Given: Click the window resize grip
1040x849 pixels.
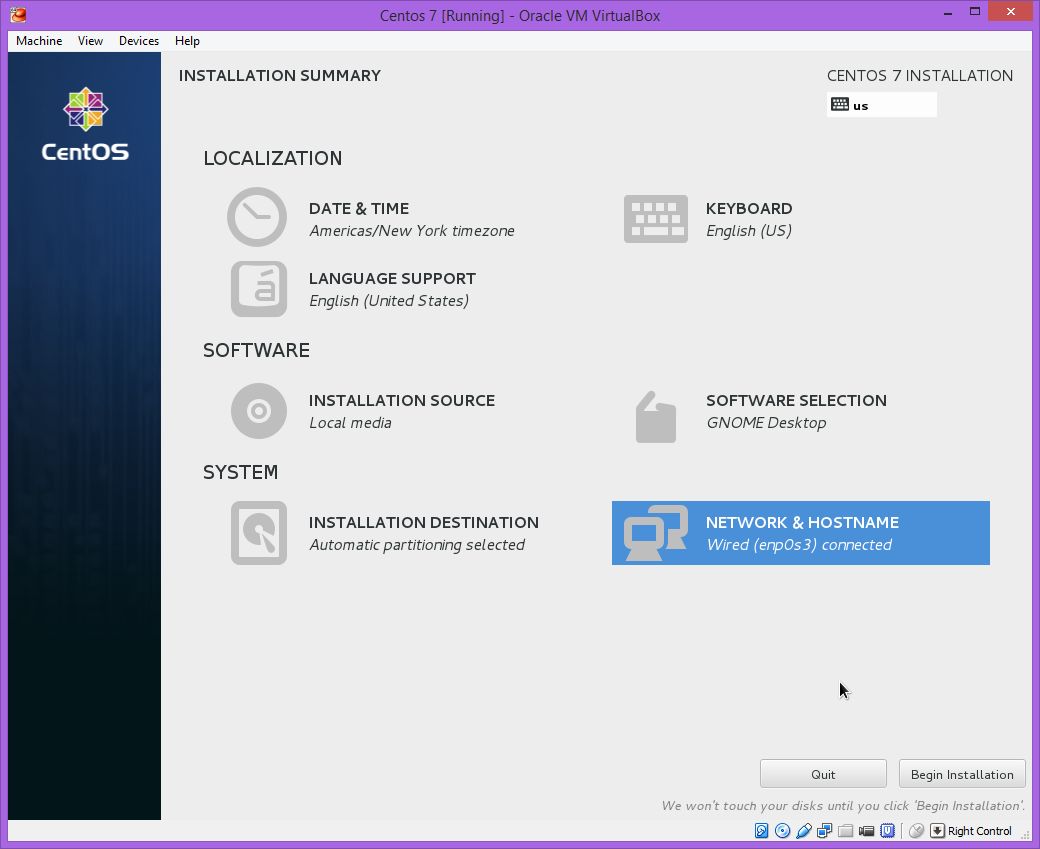Looking at the screenshot, I should pyautogui.click(x=1026, y=836).
